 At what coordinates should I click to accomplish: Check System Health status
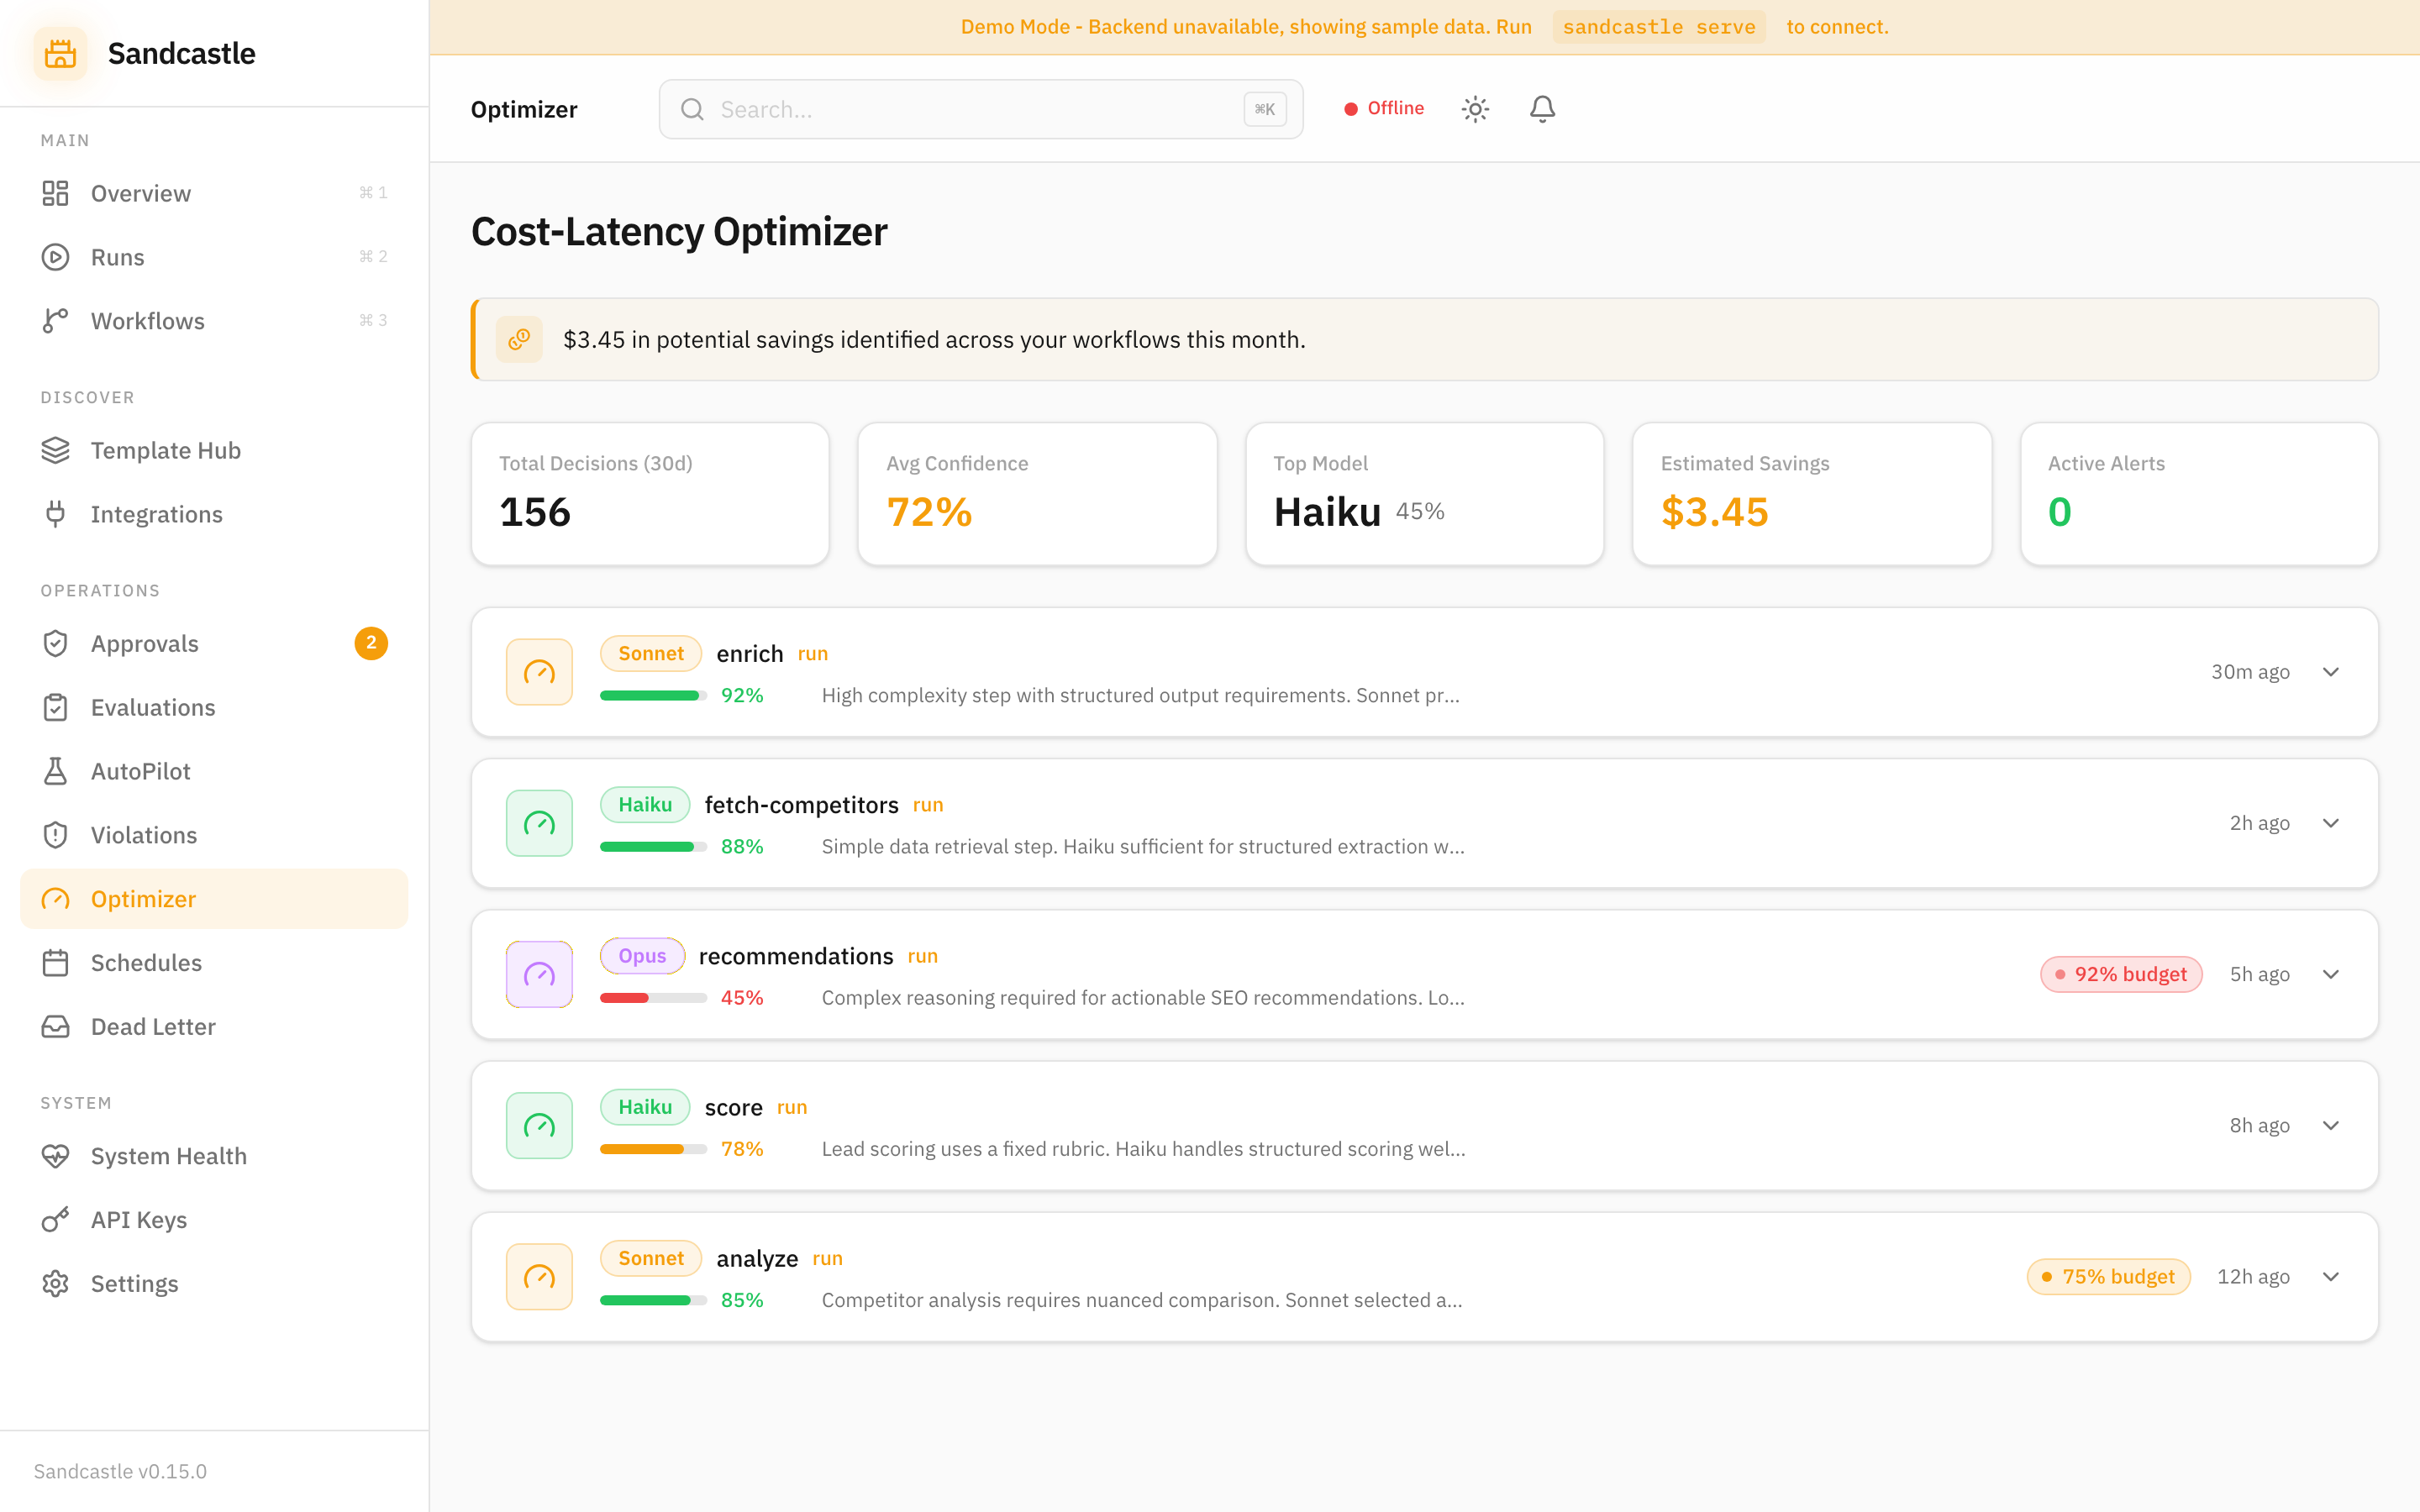click(168, 1156)
